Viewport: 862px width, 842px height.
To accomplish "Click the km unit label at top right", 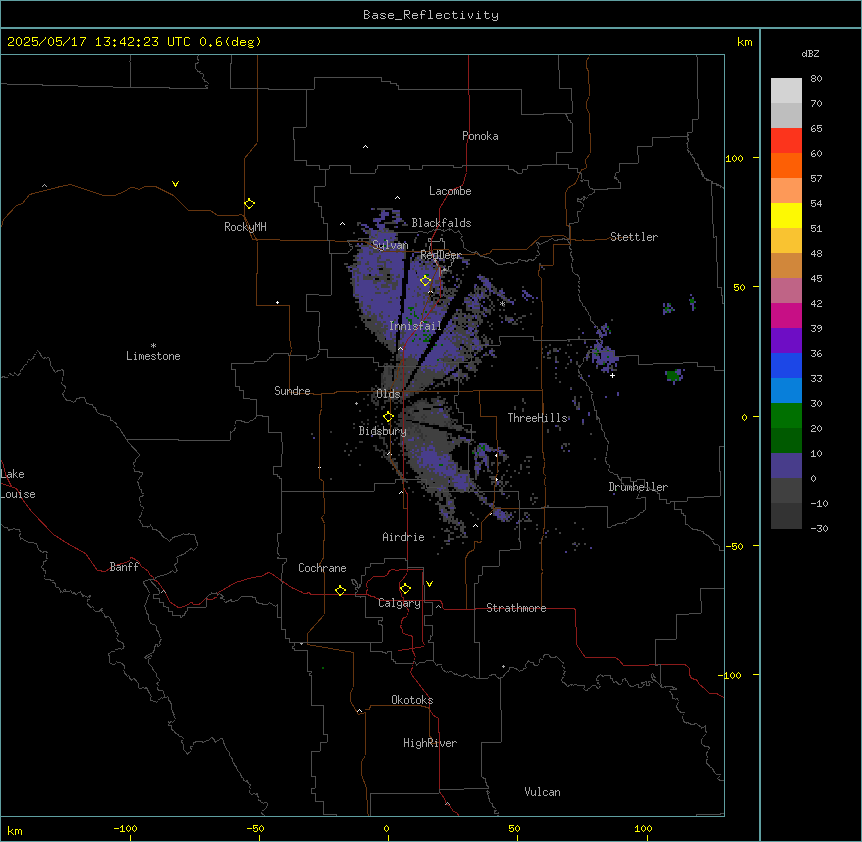I will coord(744,42).
